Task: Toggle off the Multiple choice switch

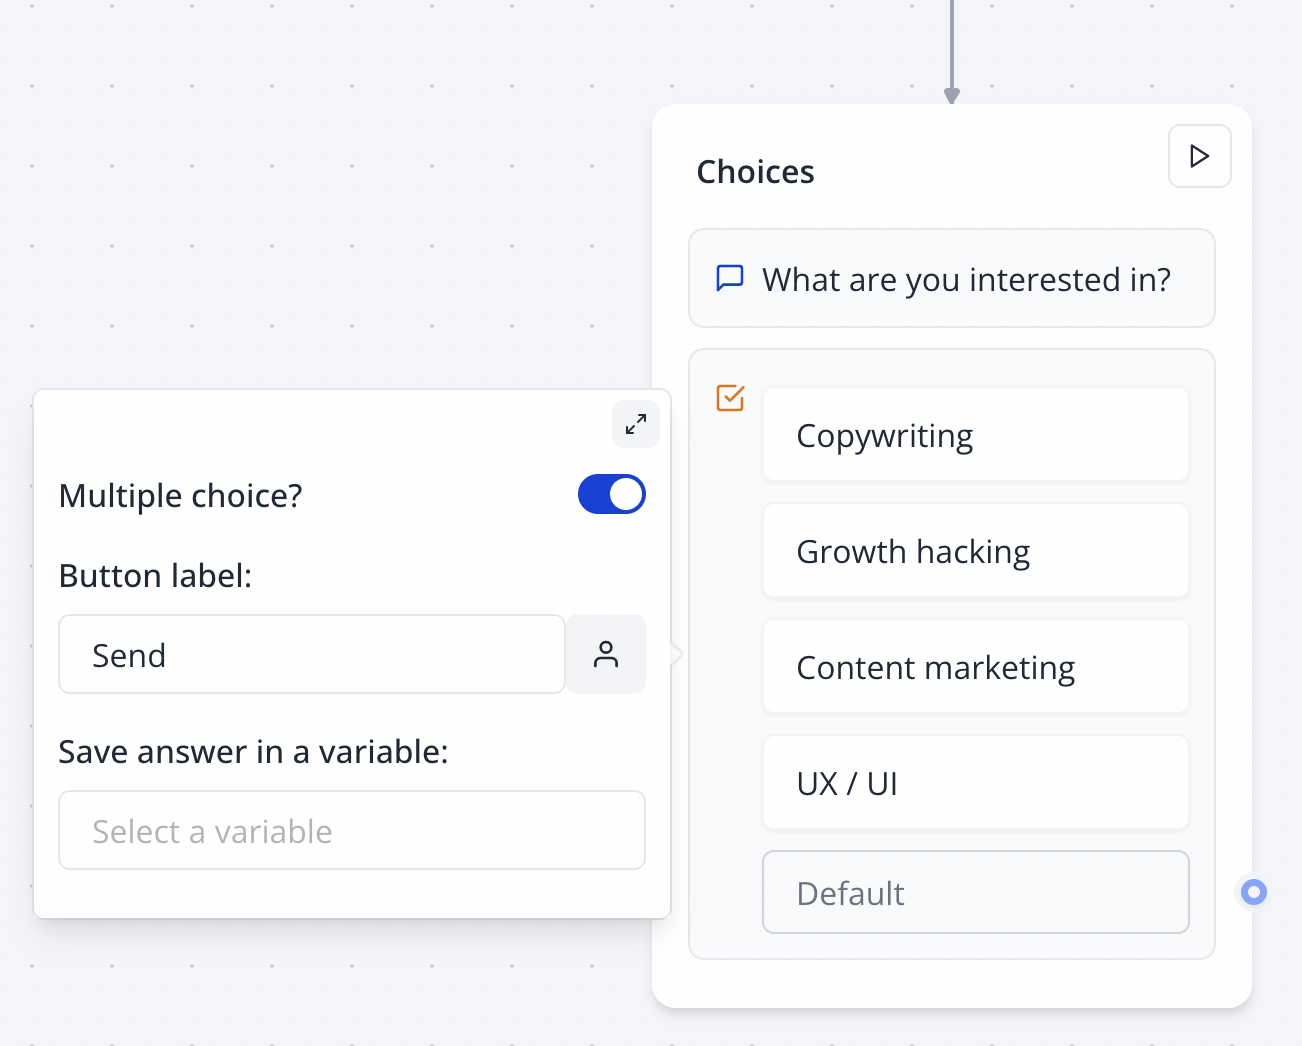Action: [611, 494]
